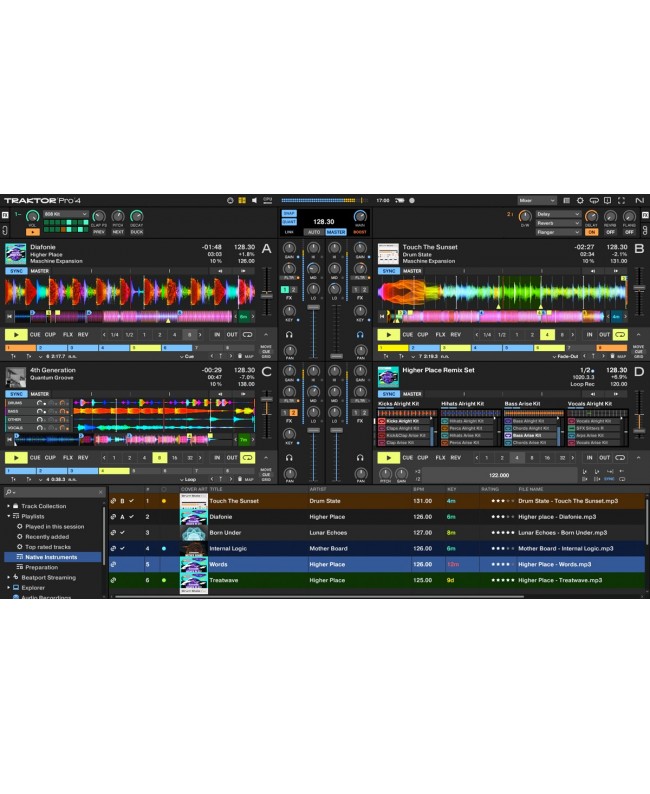Click the DUCK button in pattern player
Screen dimensions: 650x794
(x=137, y=232)
